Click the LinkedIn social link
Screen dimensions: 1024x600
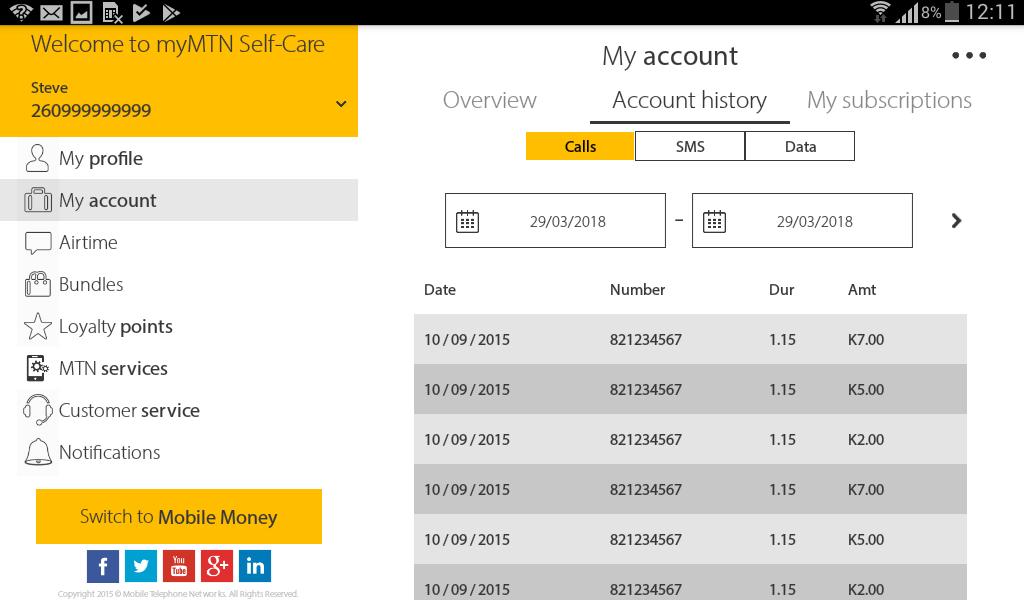255,566
